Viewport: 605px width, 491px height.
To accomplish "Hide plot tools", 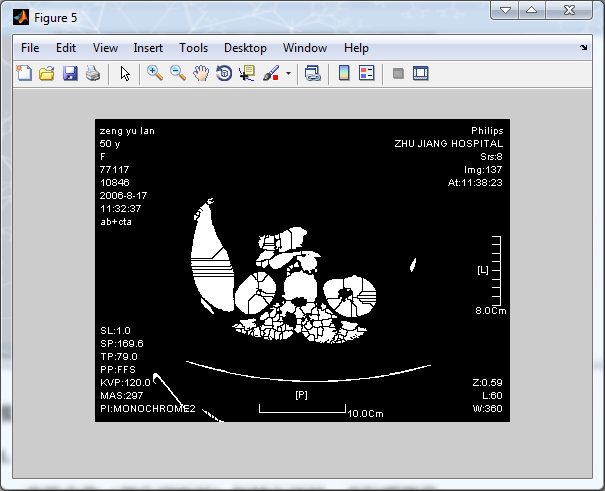I will [397, 73].
